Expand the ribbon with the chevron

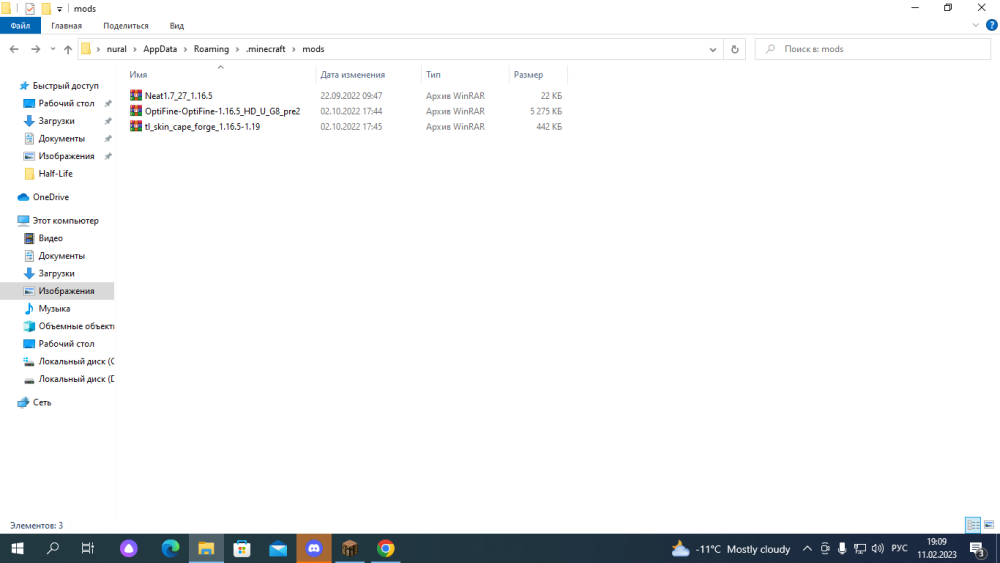(975, 26)
